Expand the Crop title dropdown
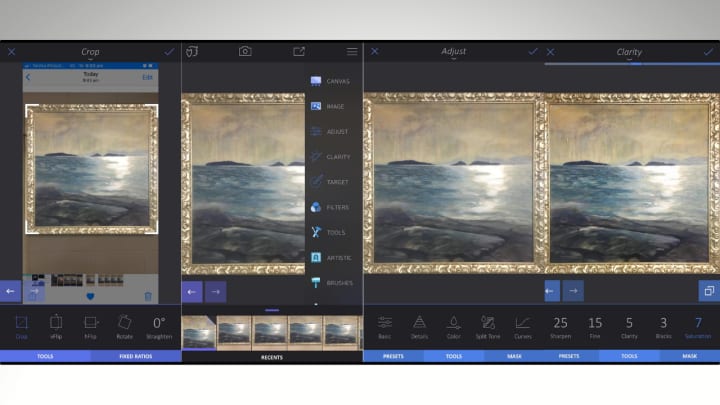 (x=90, y=53)
